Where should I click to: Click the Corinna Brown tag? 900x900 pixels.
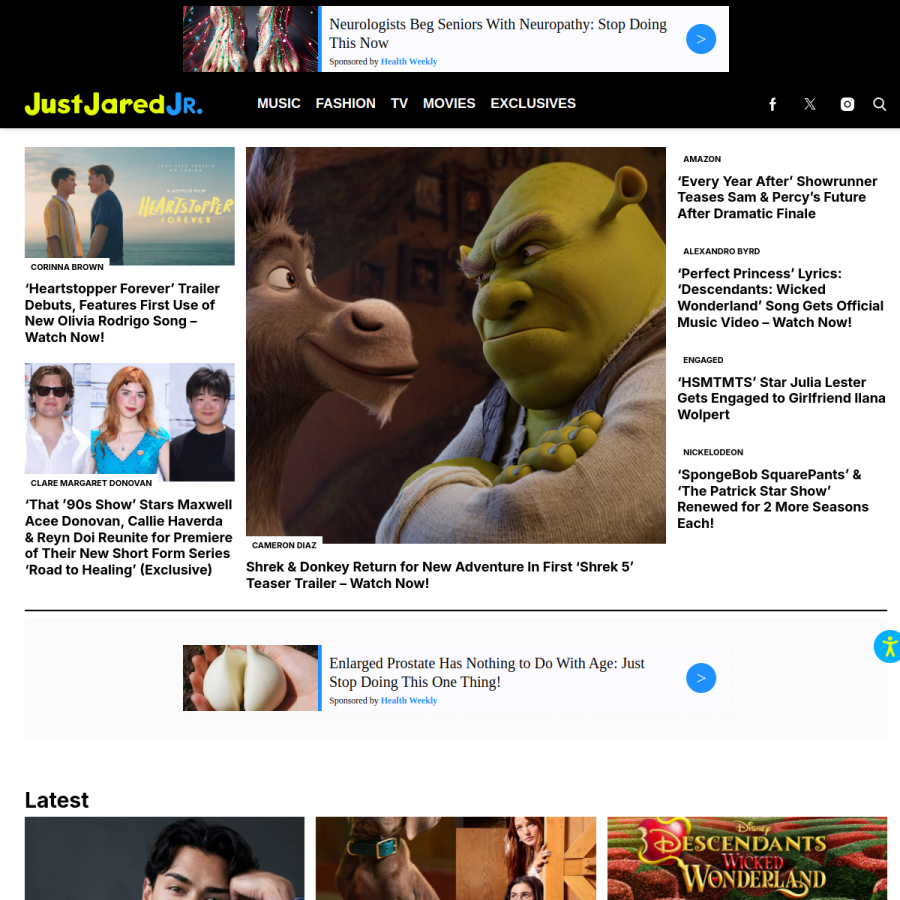67,267
